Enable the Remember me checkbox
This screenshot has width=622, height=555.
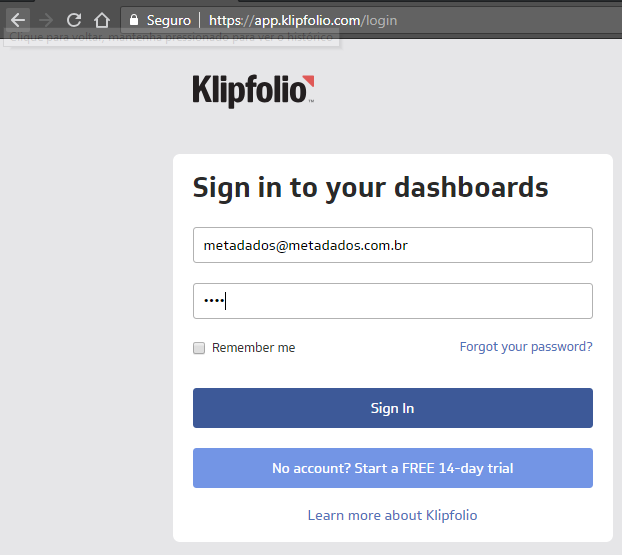tap(199, 348)
